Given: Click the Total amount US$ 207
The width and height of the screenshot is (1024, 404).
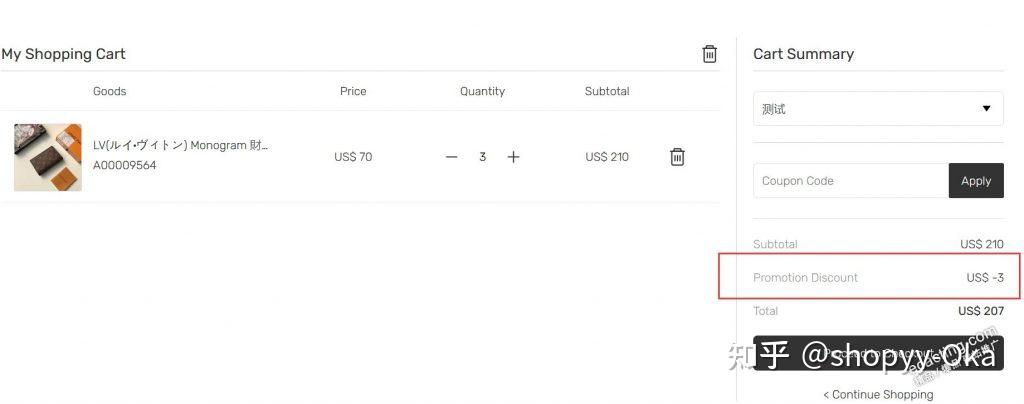Looking at the screenshot, I should coord(980,311).
